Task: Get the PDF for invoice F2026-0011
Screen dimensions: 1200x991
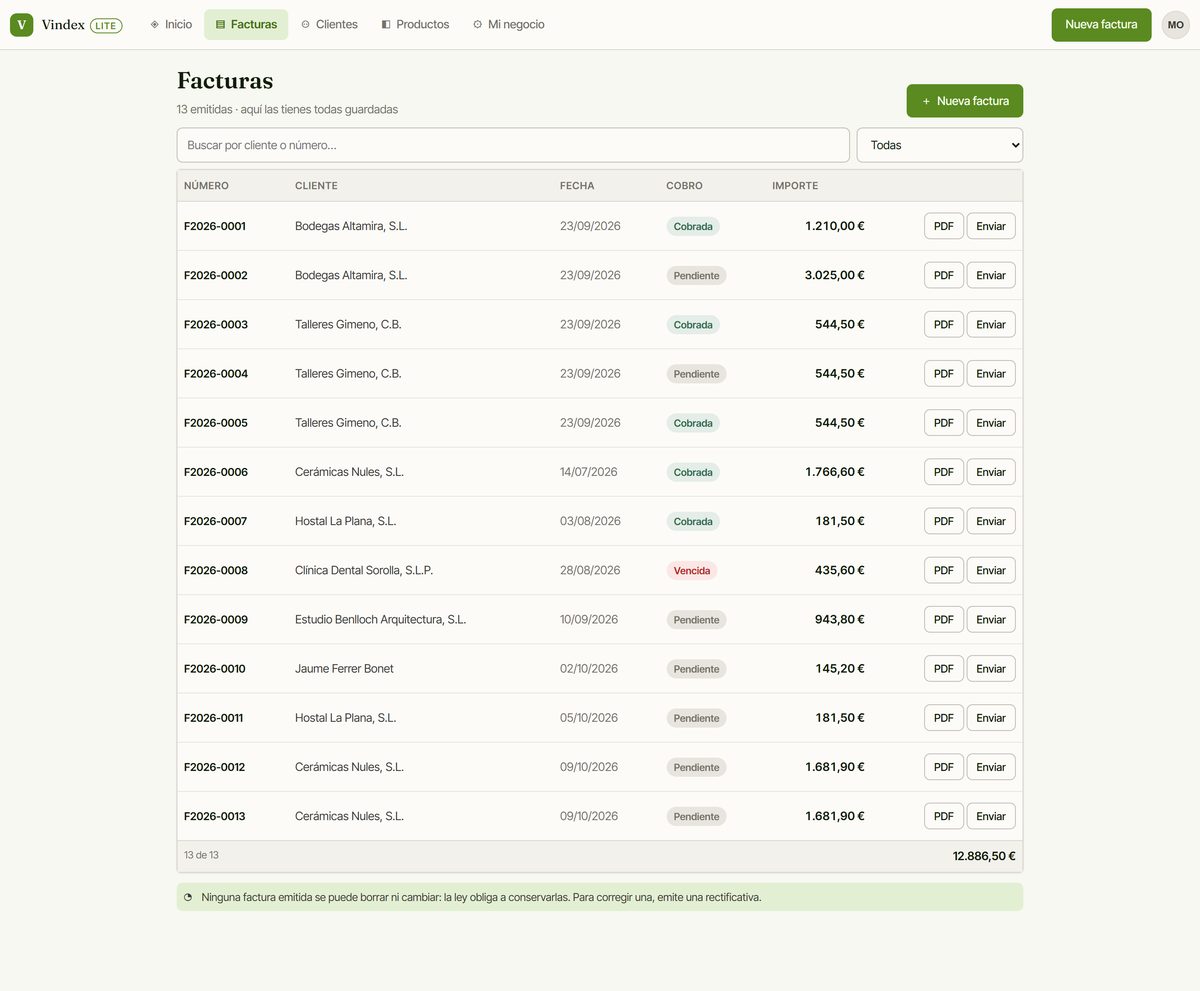Action: [944, 718]
